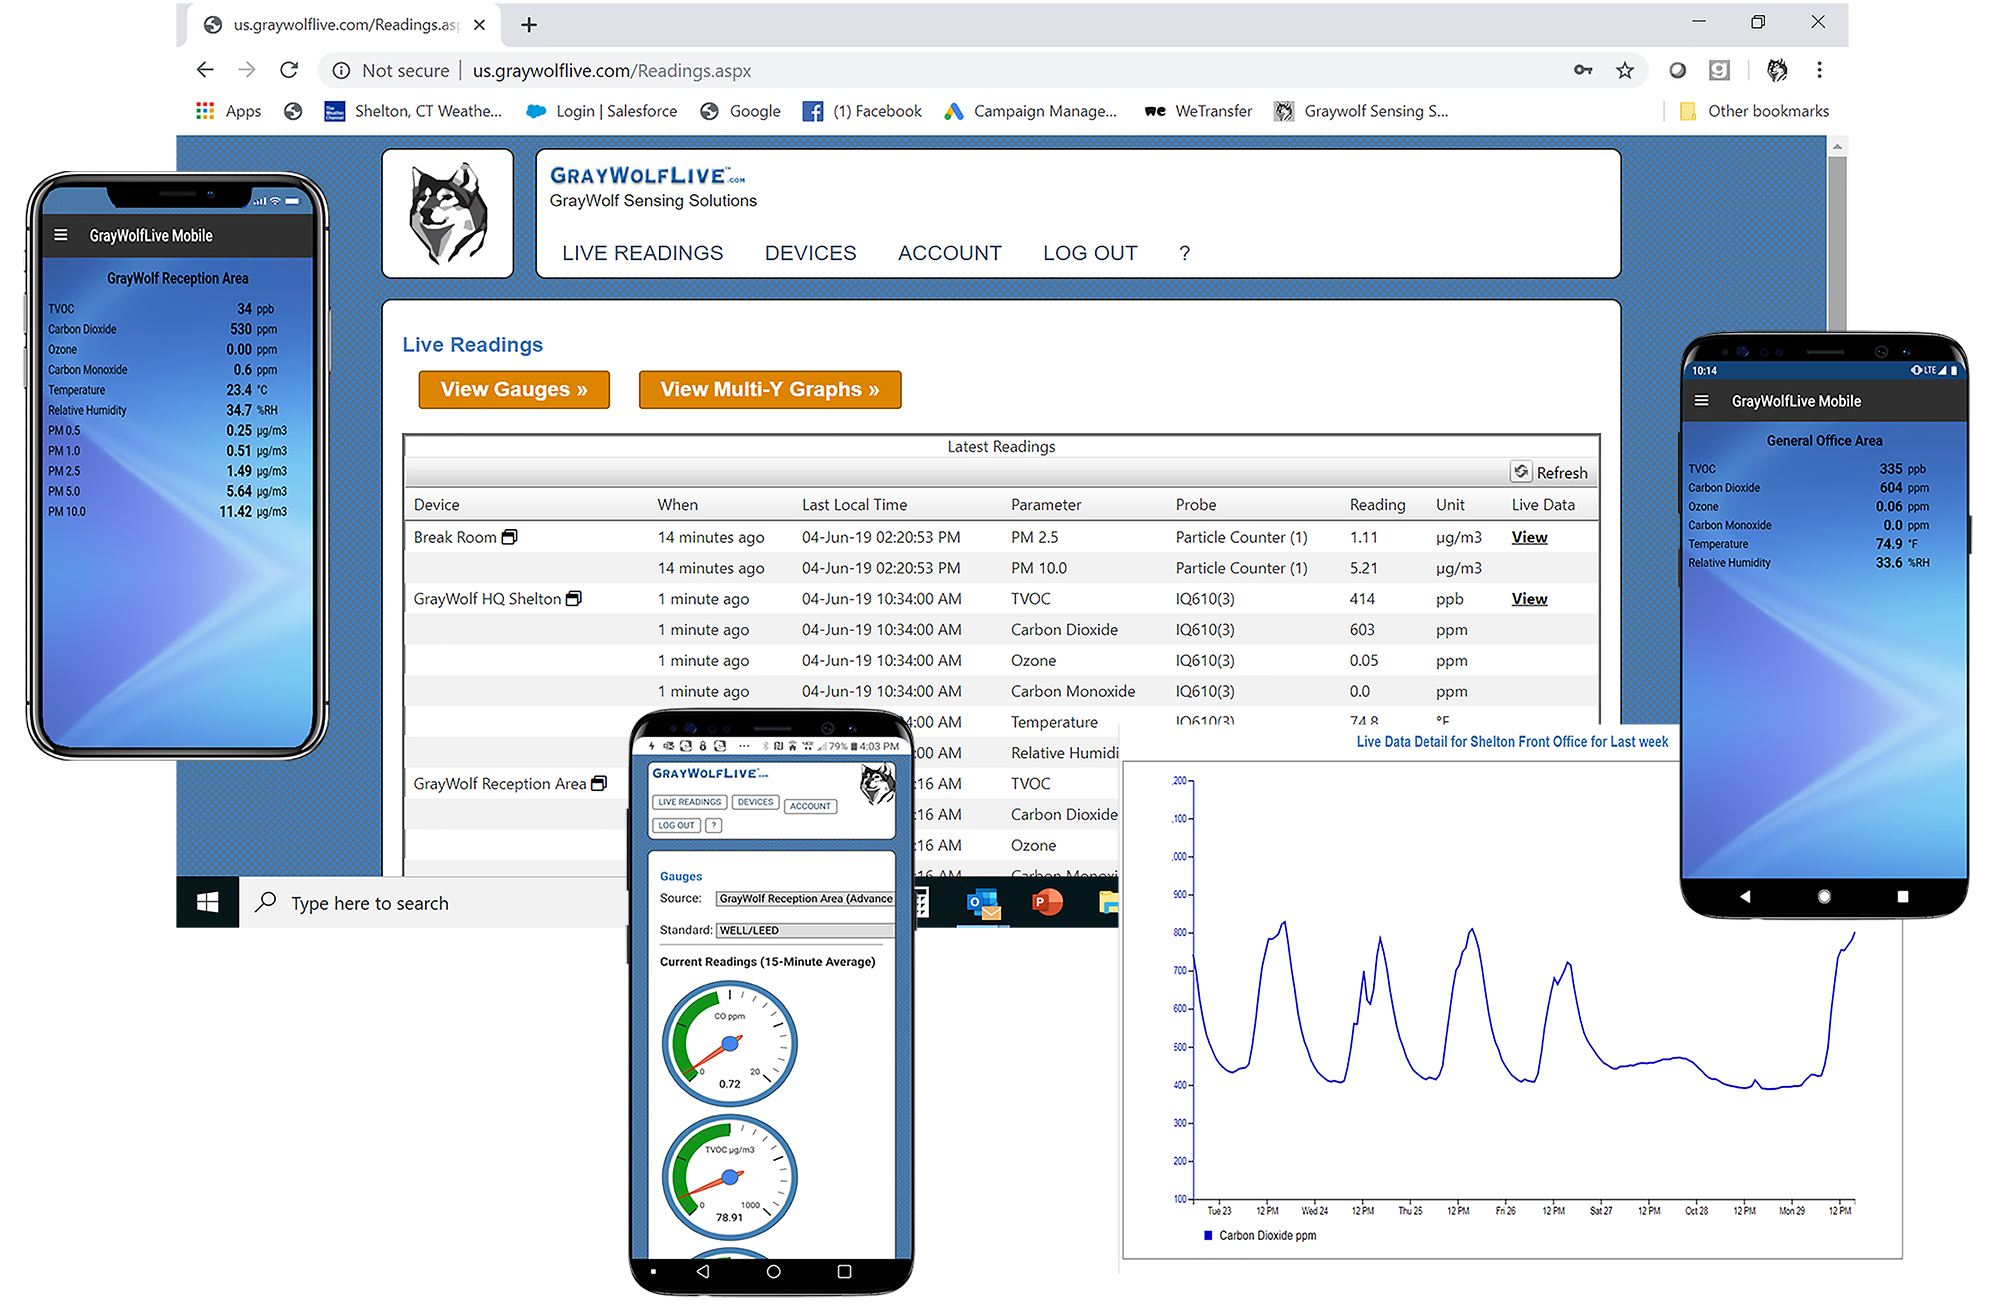The image size is (2000, 1315).
Task: Refresh the Latest Readings table
Action: 1550,472
